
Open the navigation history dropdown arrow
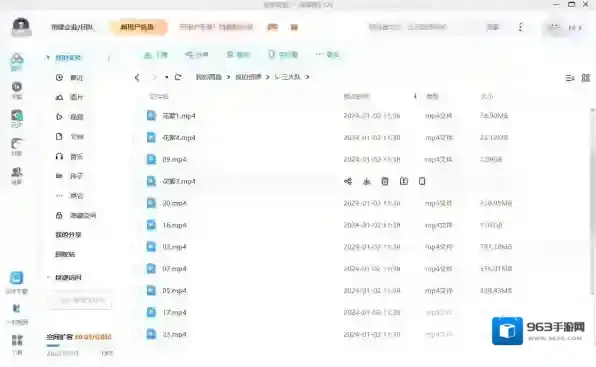(166, 78)
